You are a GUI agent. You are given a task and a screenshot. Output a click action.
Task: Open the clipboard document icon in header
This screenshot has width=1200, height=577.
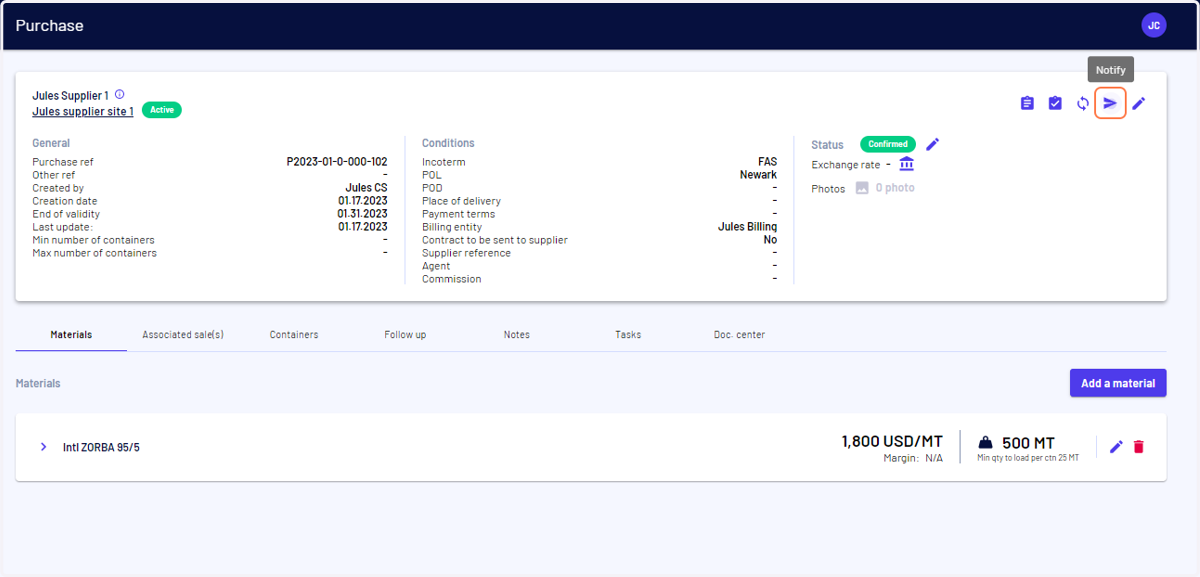point(1027,103)
